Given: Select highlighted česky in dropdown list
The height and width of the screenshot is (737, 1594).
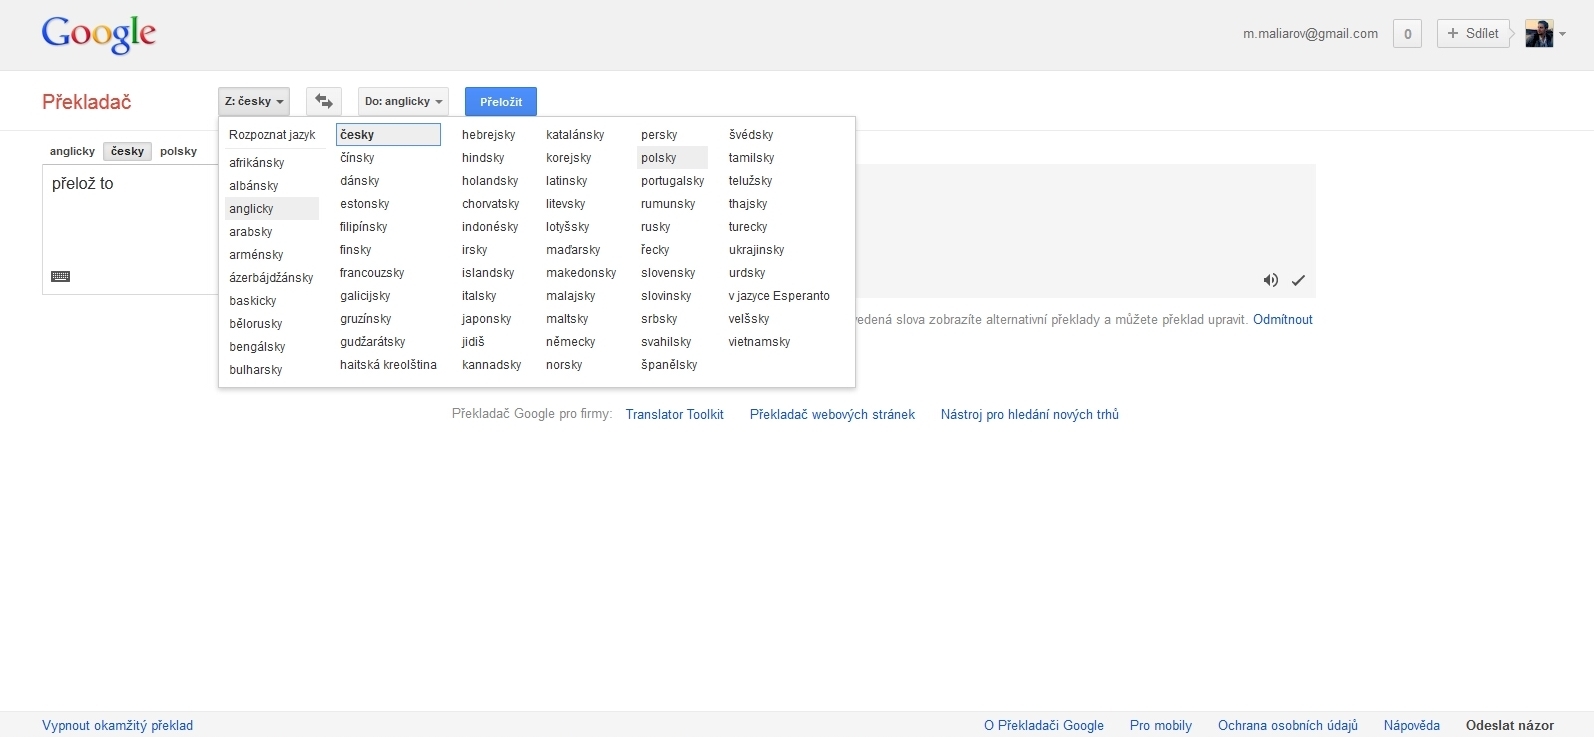Looking at the screenshot, I should pyautogui.click(x=388, y=135).
